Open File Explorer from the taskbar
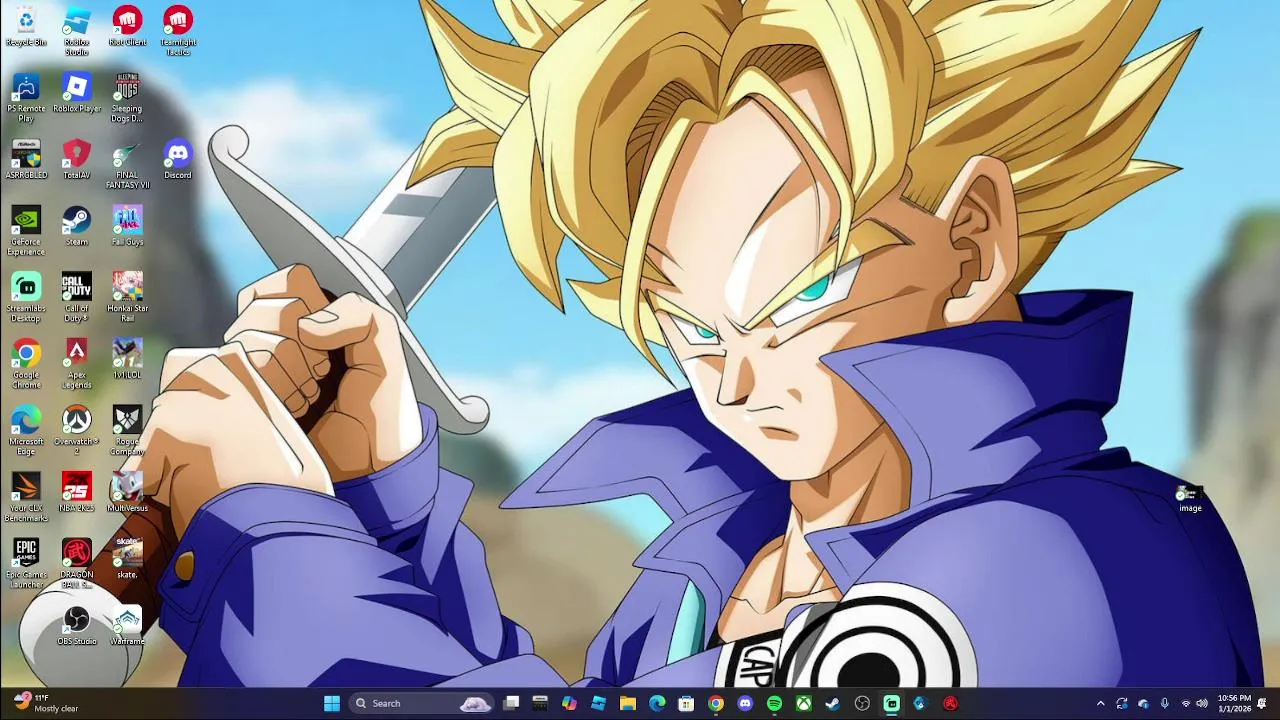The width and height of the screenshot is (1280, 720). [x=628, y=703]
